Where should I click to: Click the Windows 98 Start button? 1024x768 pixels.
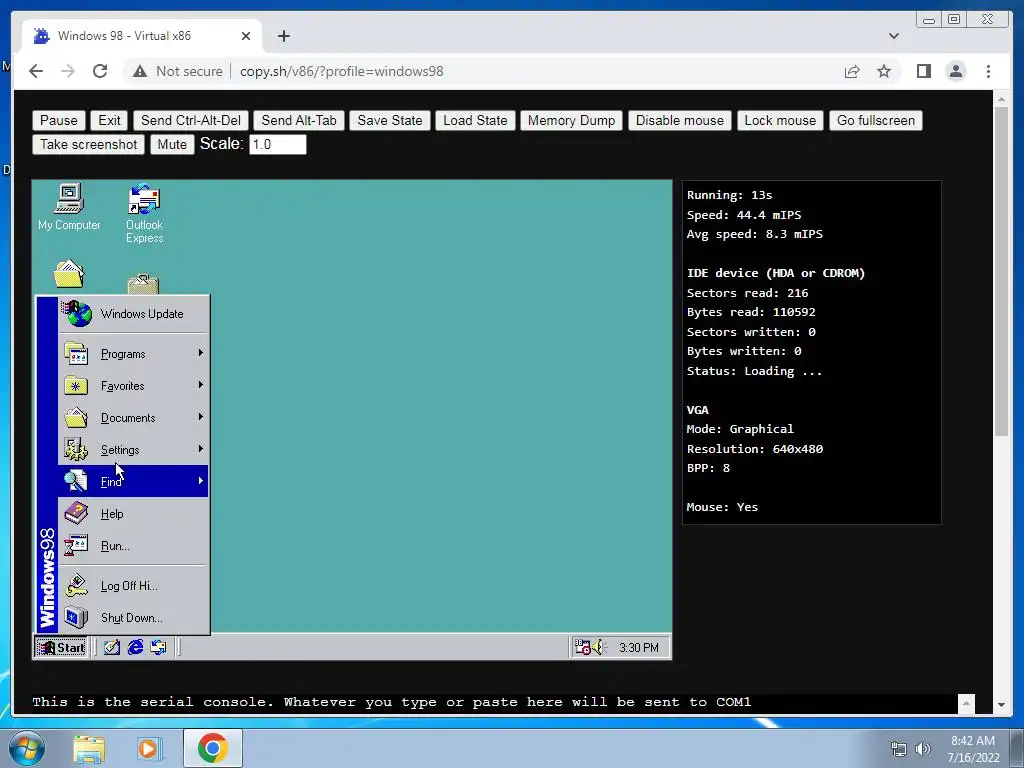[61, 647]
